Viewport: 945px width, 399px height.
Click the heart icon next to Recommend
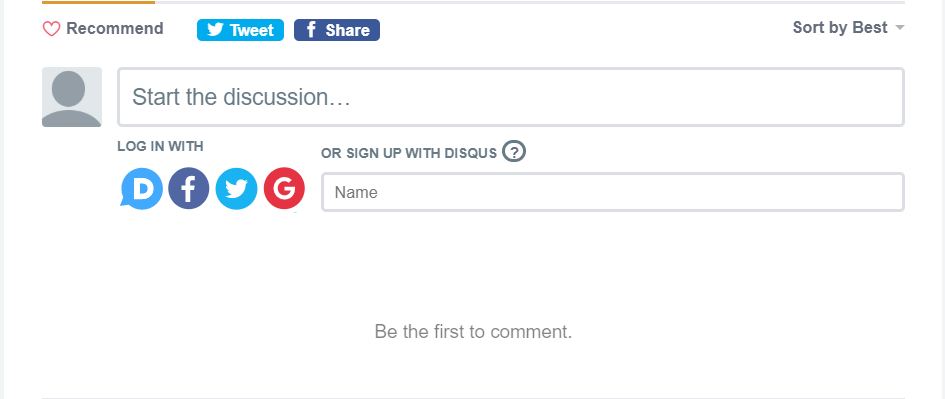click(51, 29)
